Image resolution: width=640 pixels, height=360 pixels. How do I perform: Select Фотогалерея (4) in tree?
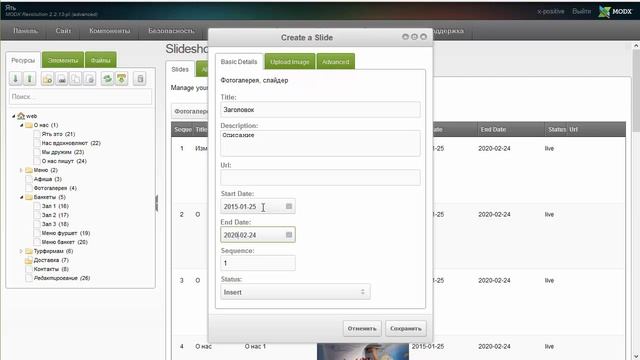pos(55,188)
